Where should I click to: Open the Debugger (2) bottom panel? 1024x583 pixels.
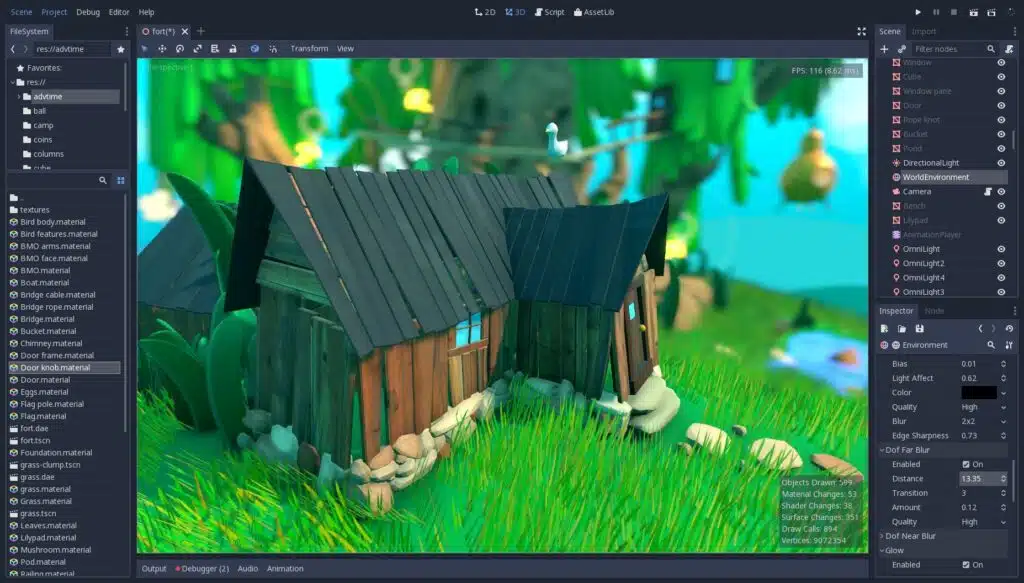point(202,569)
